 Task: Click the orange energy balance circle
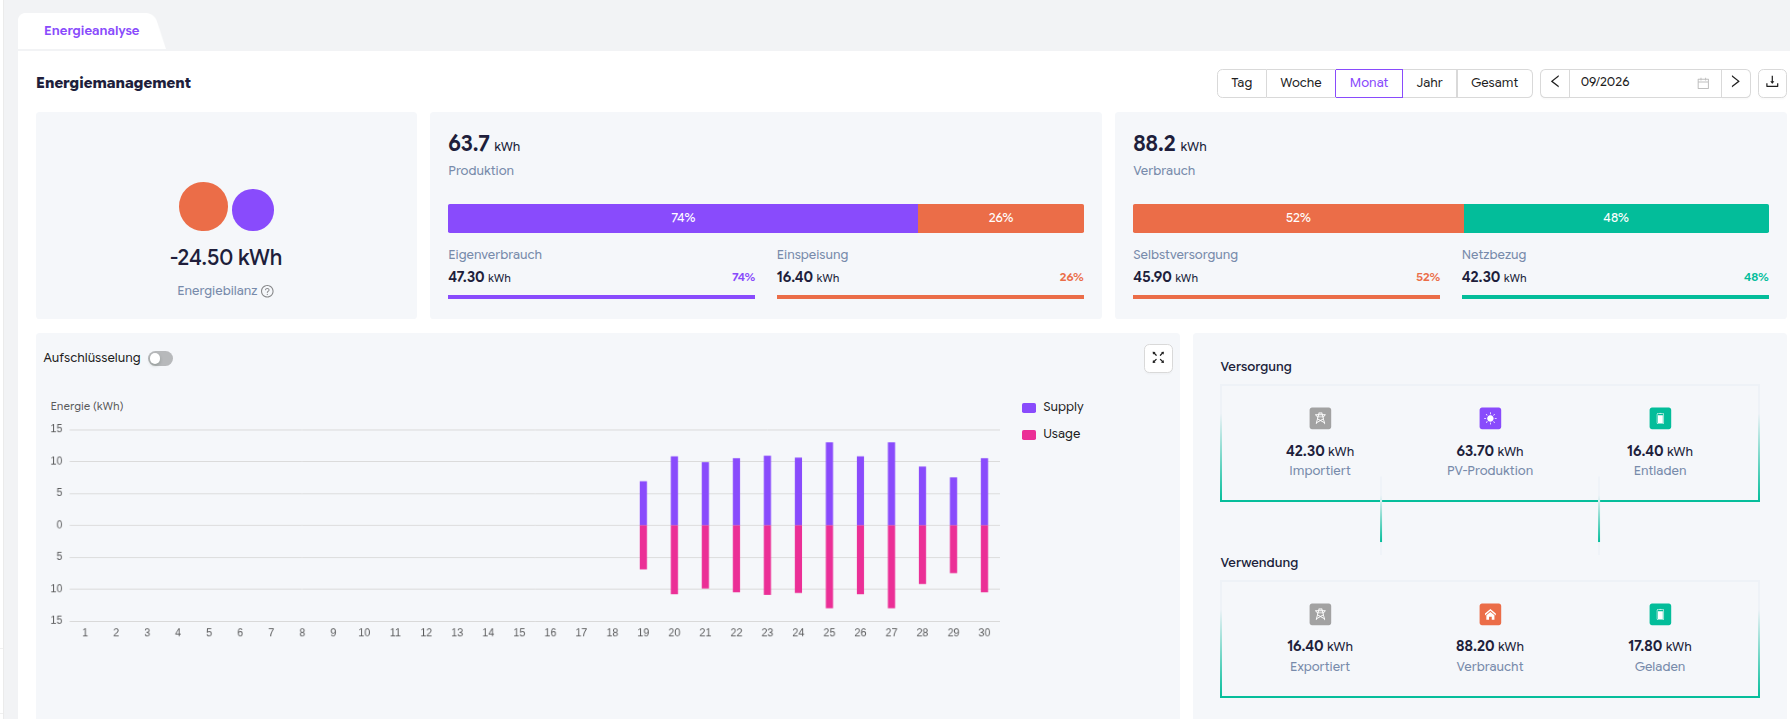(x=203, y=207)
